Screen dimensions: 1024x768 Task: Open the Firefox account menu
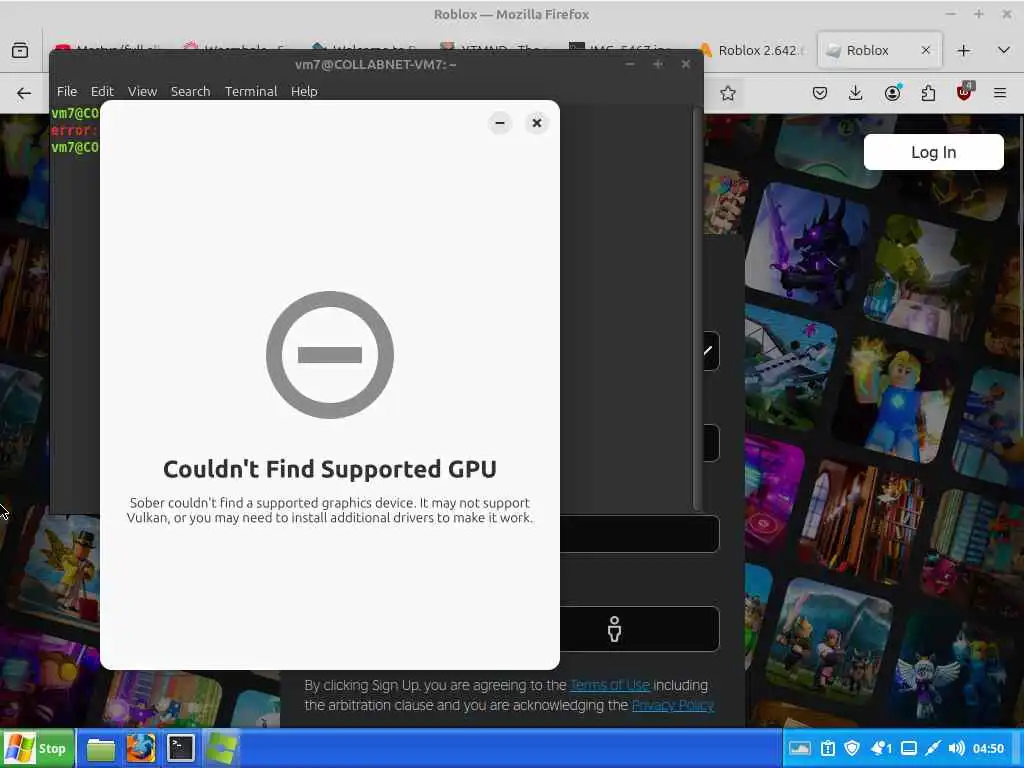[x=892, y=93]
